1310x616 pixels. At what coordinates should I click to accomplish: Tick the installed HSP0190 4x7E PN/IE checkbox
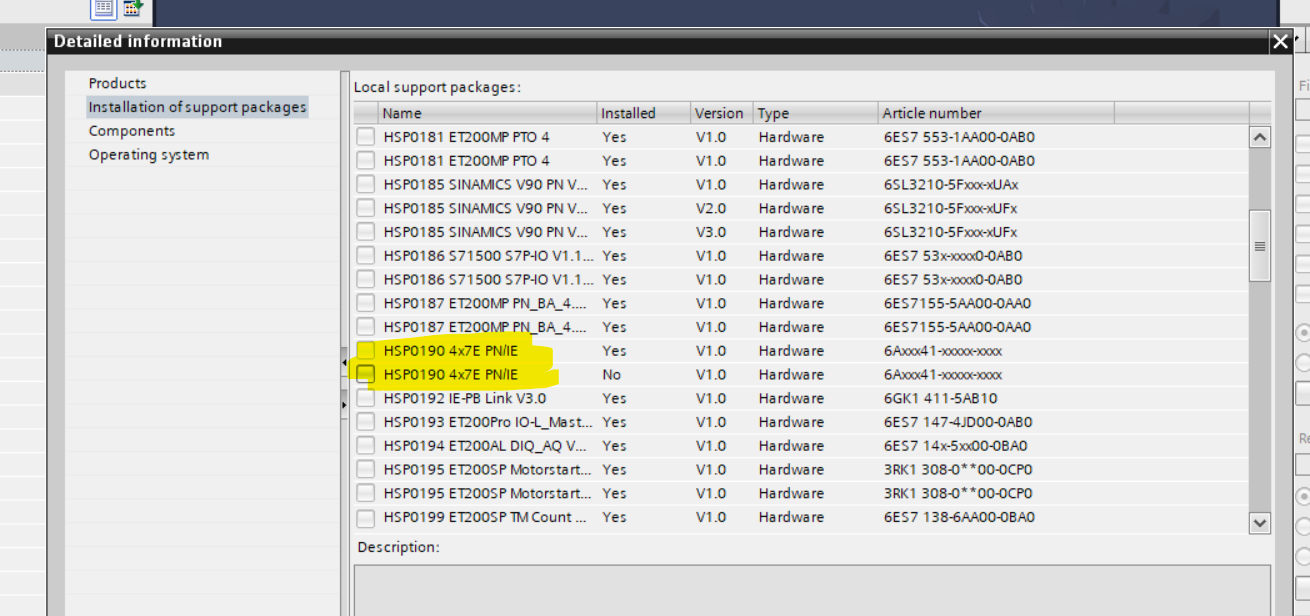(x=366, y=351)
